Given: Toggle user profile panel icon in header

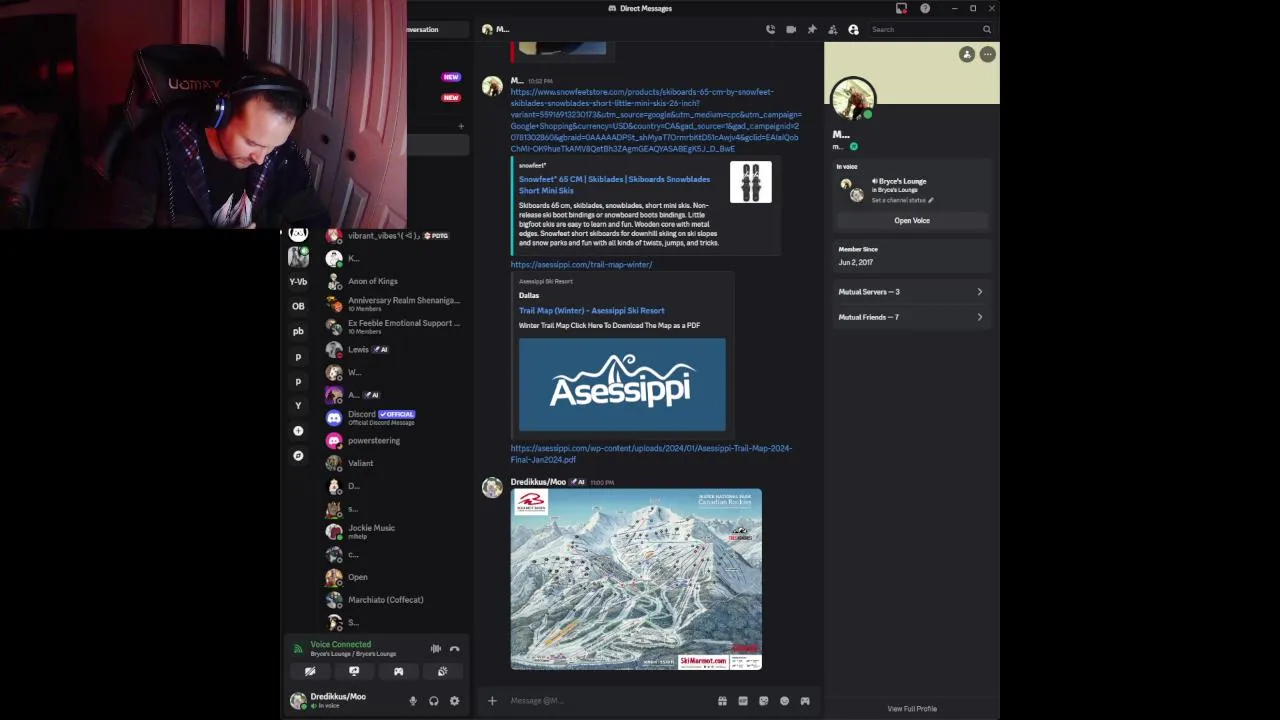Looking at the screenshot, I should pyautogui.click(x=853, y=30).
